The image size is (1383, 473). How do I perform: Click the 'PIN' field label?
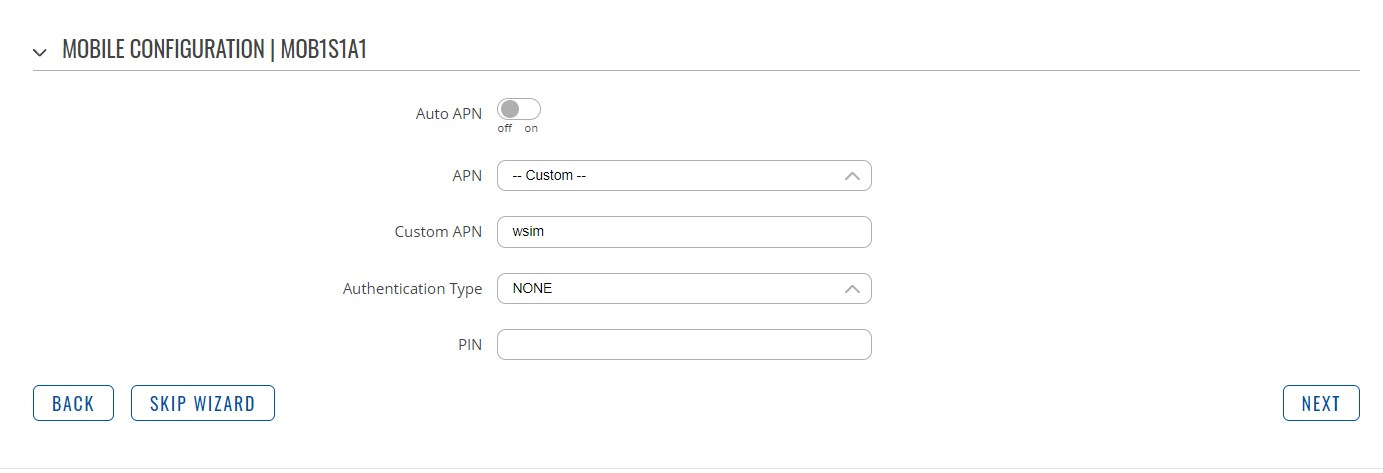[470, 345]
